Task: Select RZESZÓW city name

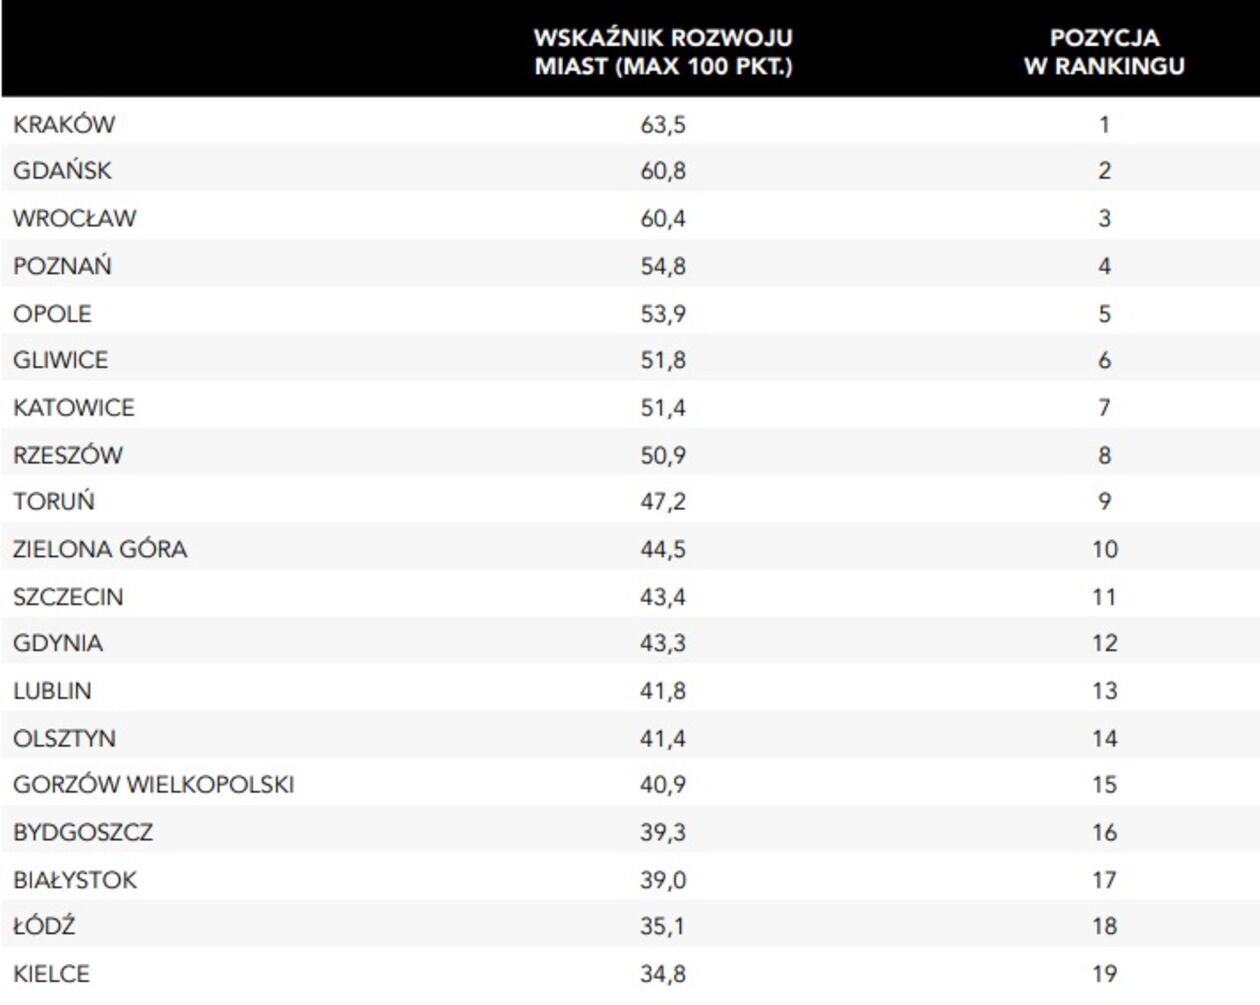Action: (x=68, y=456)
